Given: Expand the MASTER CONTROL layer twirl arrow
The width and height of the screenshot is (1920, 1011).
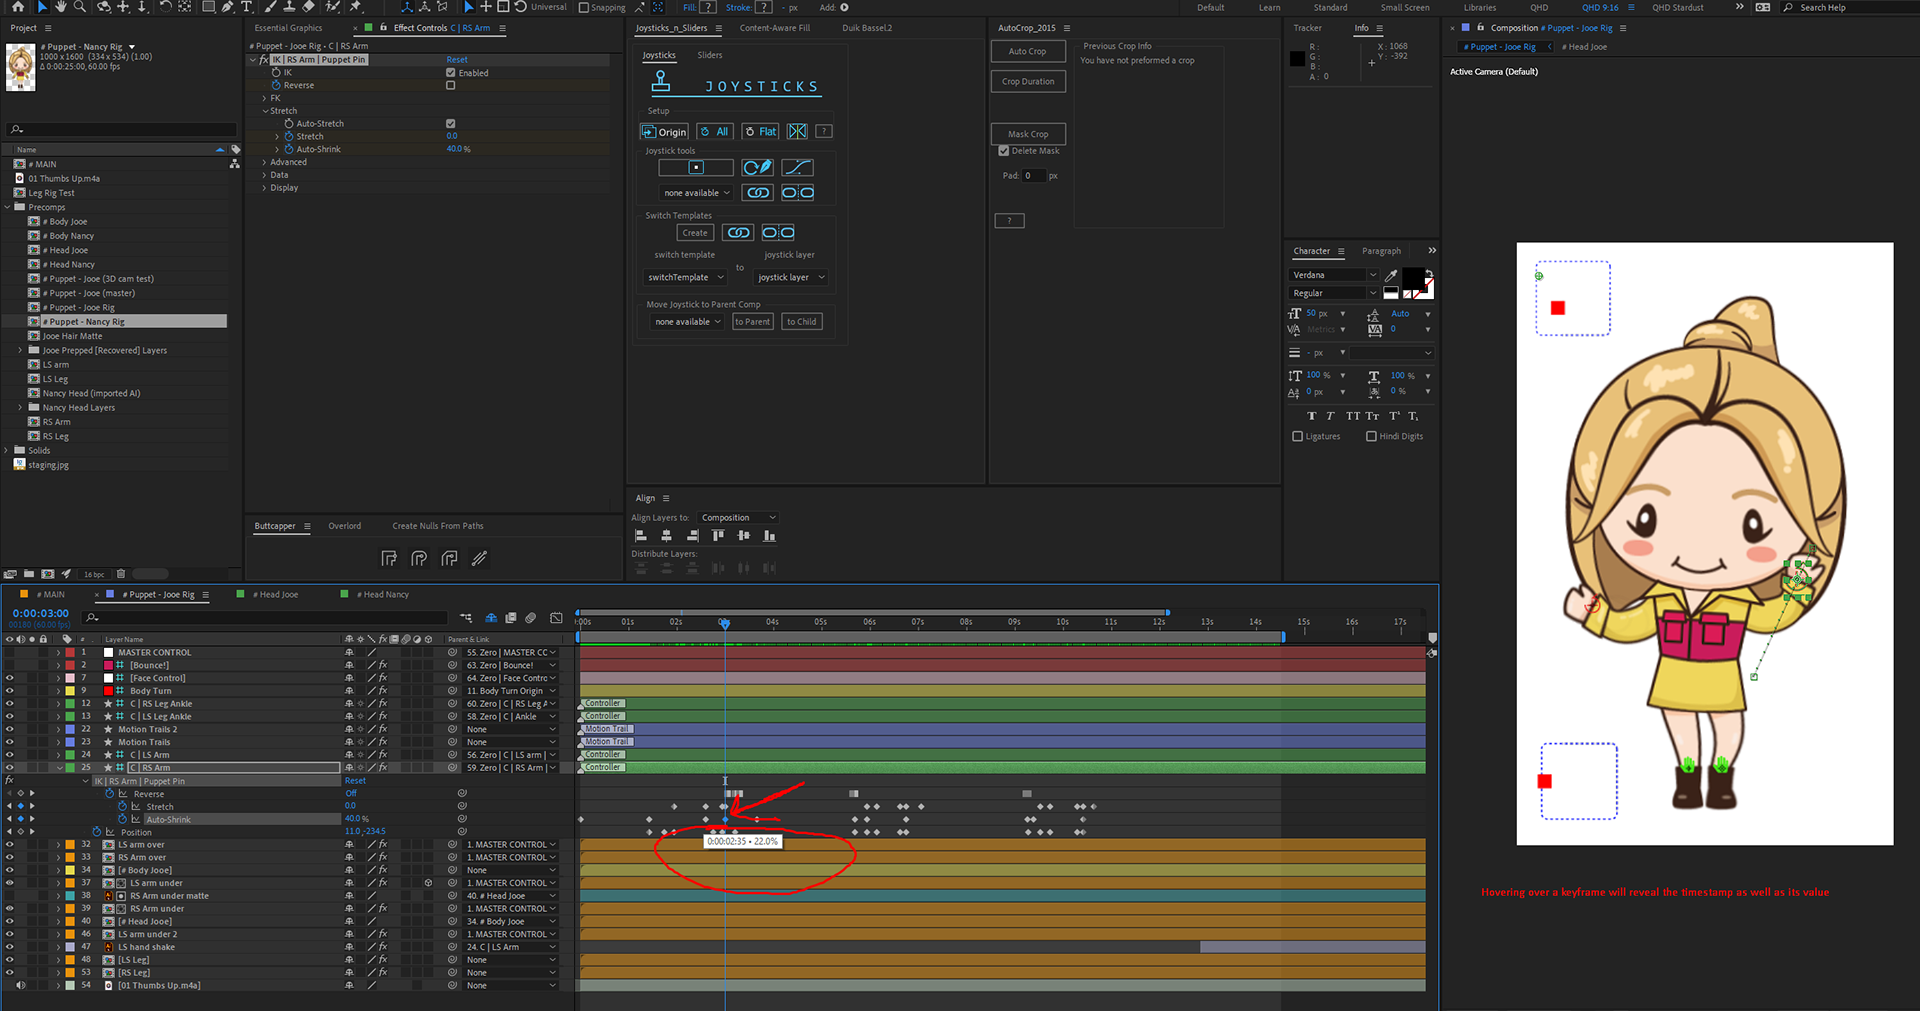Looking at the screenshot, I should (x=58, y=652).
